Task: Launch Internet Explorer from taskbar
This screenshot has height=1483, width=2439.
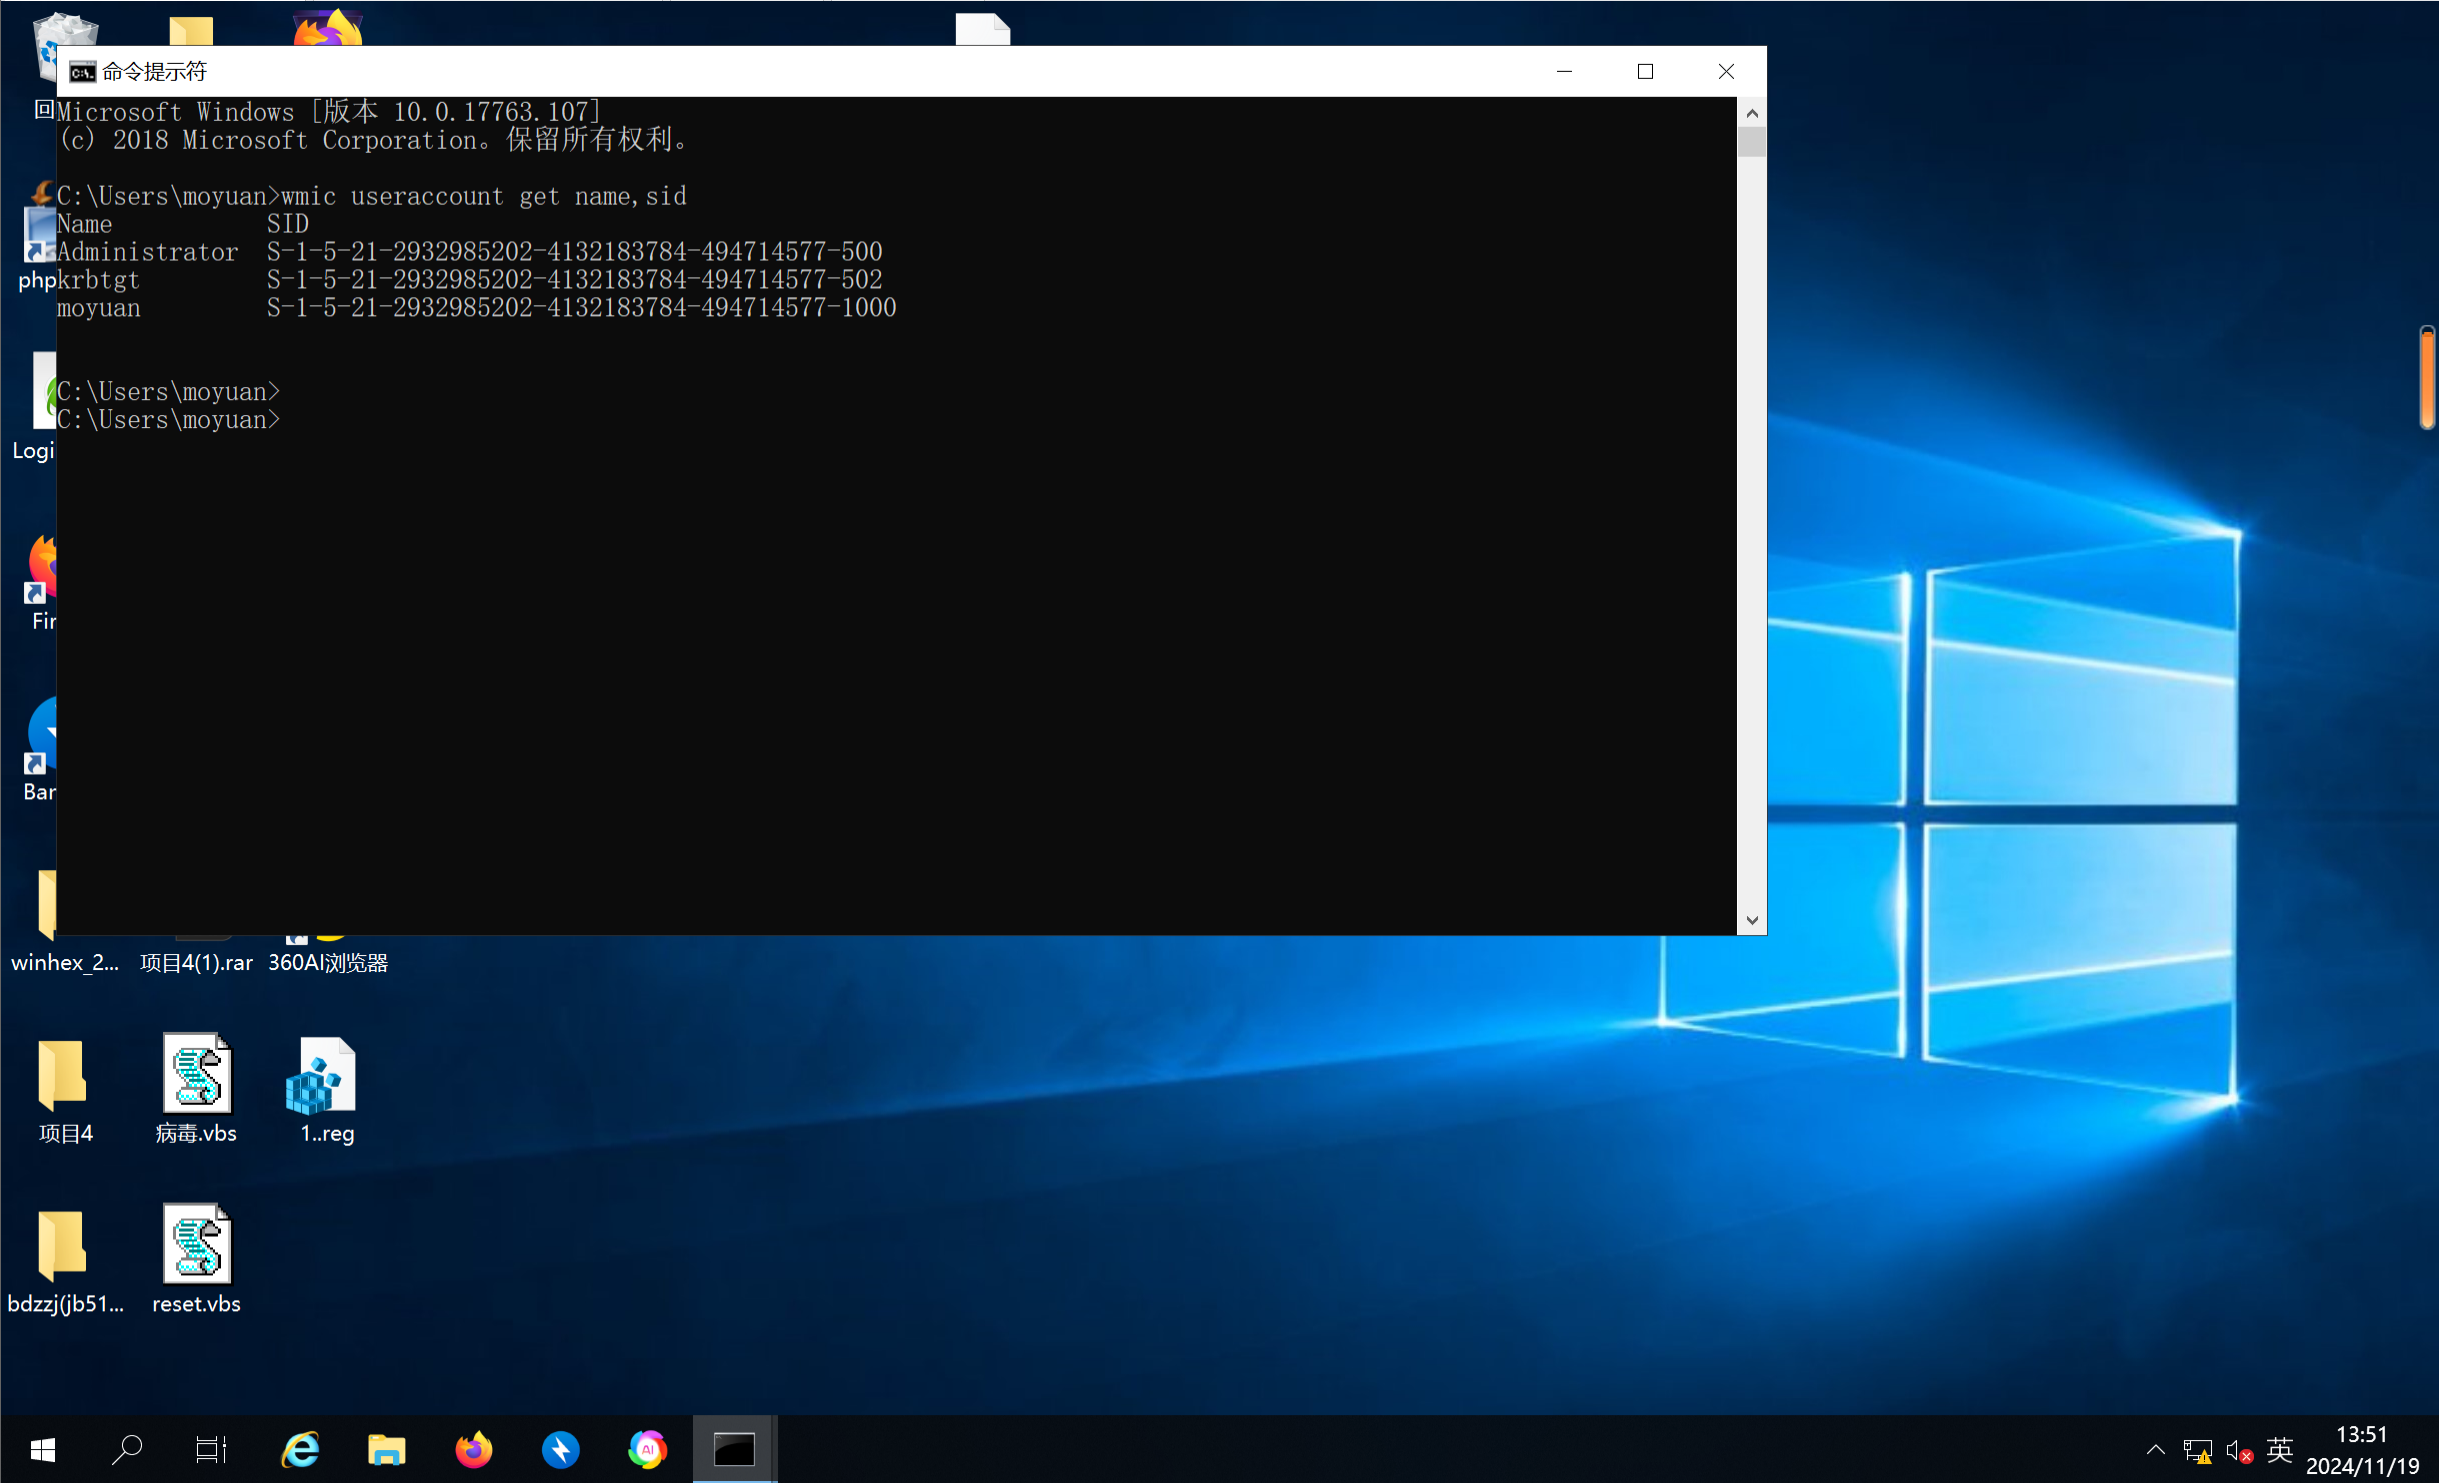Action: click(300, 1449)
